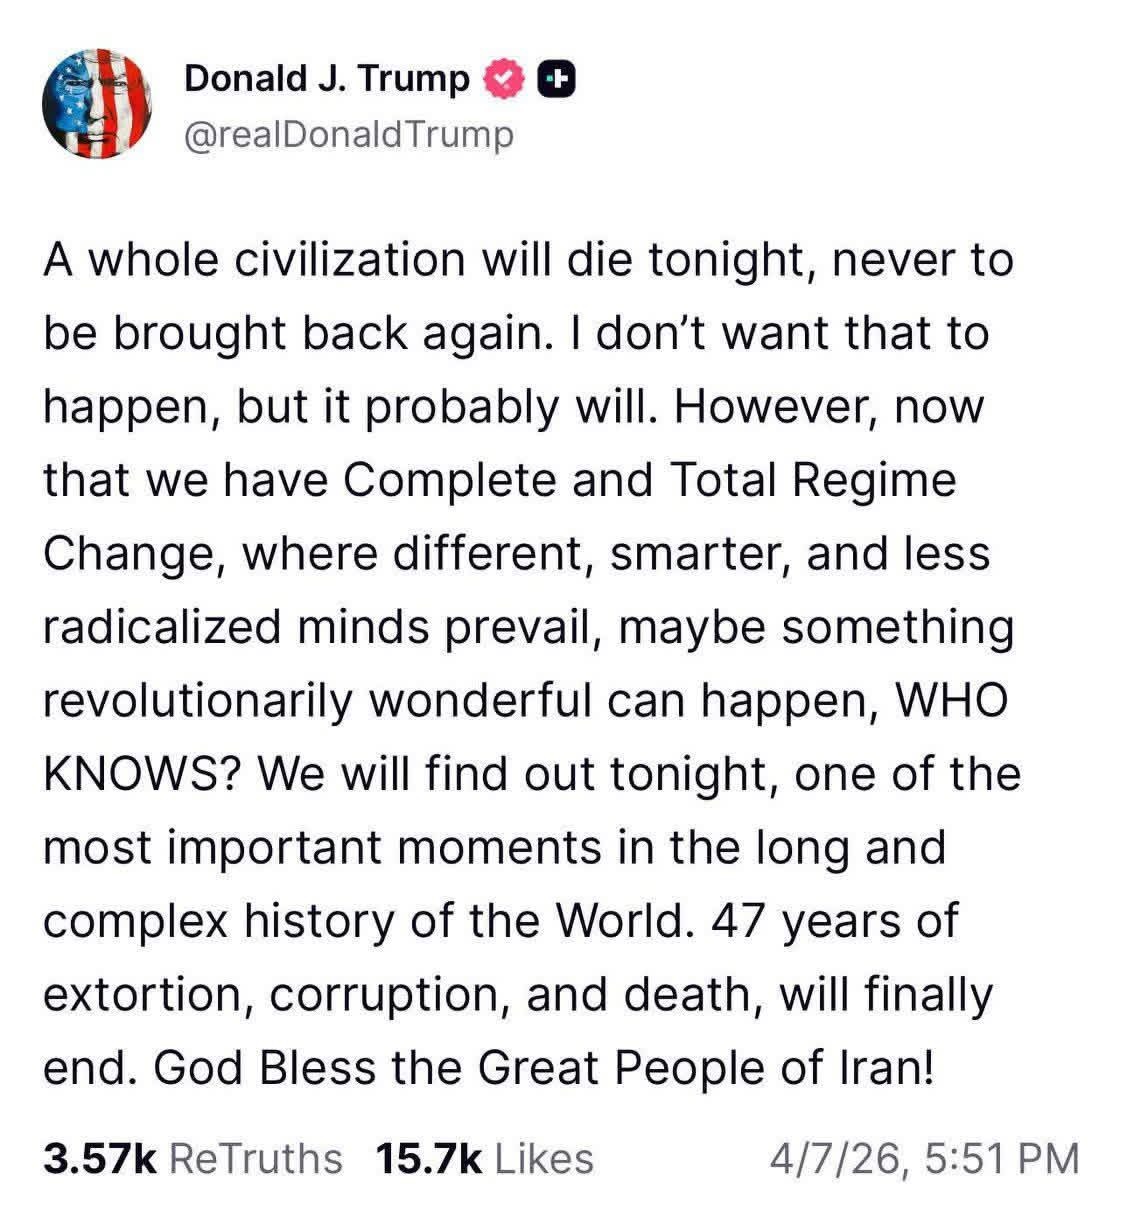
Task: Click the word "revolutionarily" in the post
Action: click(198, 700)
